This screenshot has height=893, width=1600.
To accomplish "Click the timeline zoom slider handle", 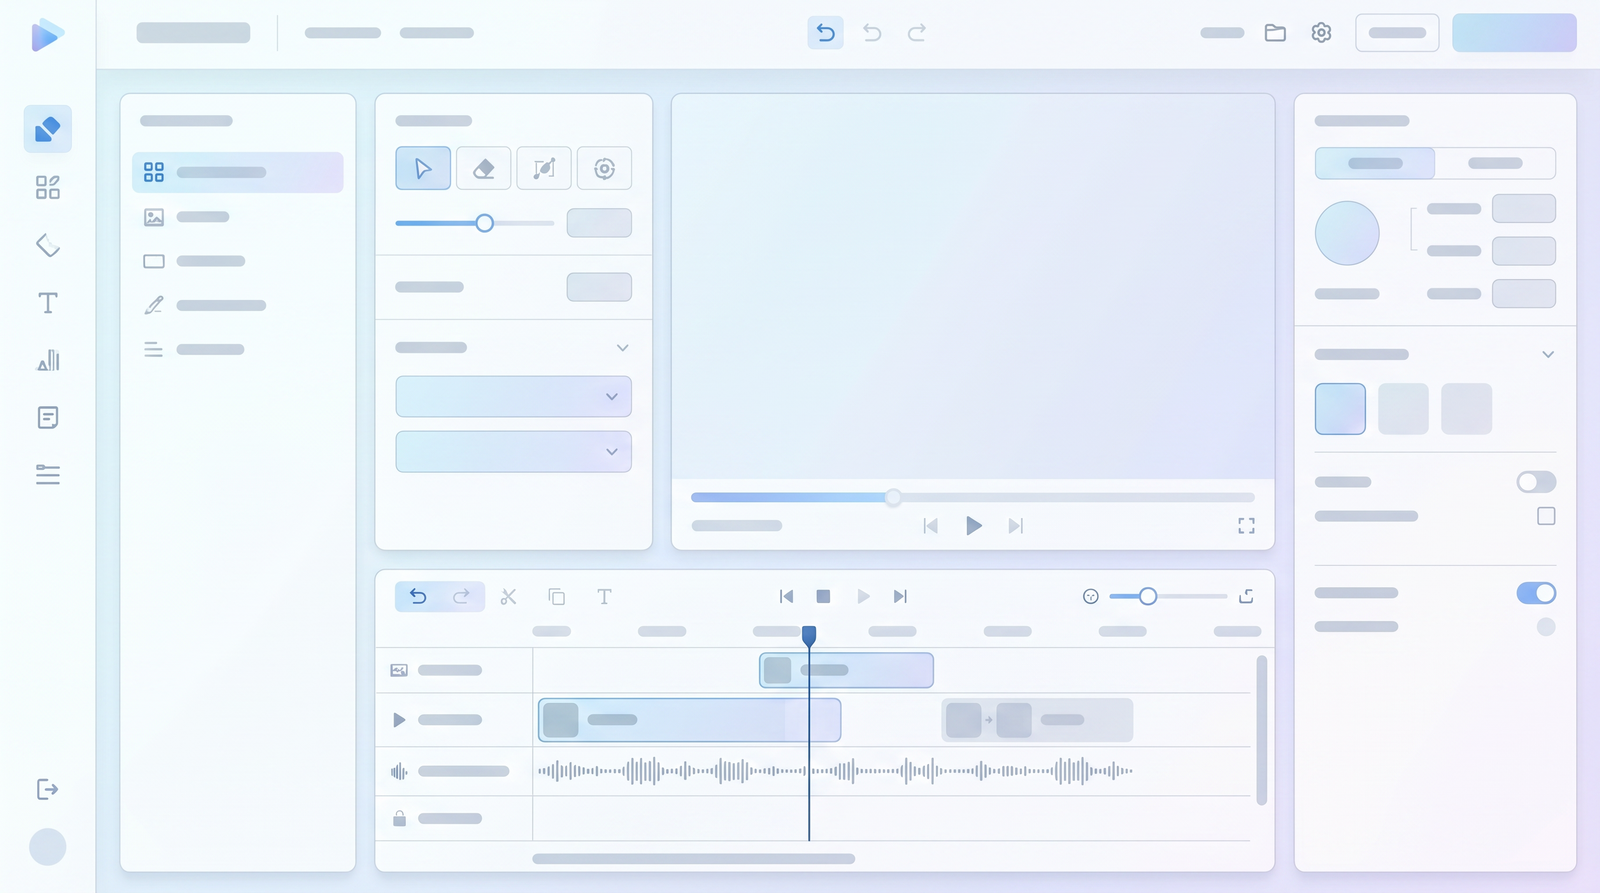I will tap(1148, 596).
